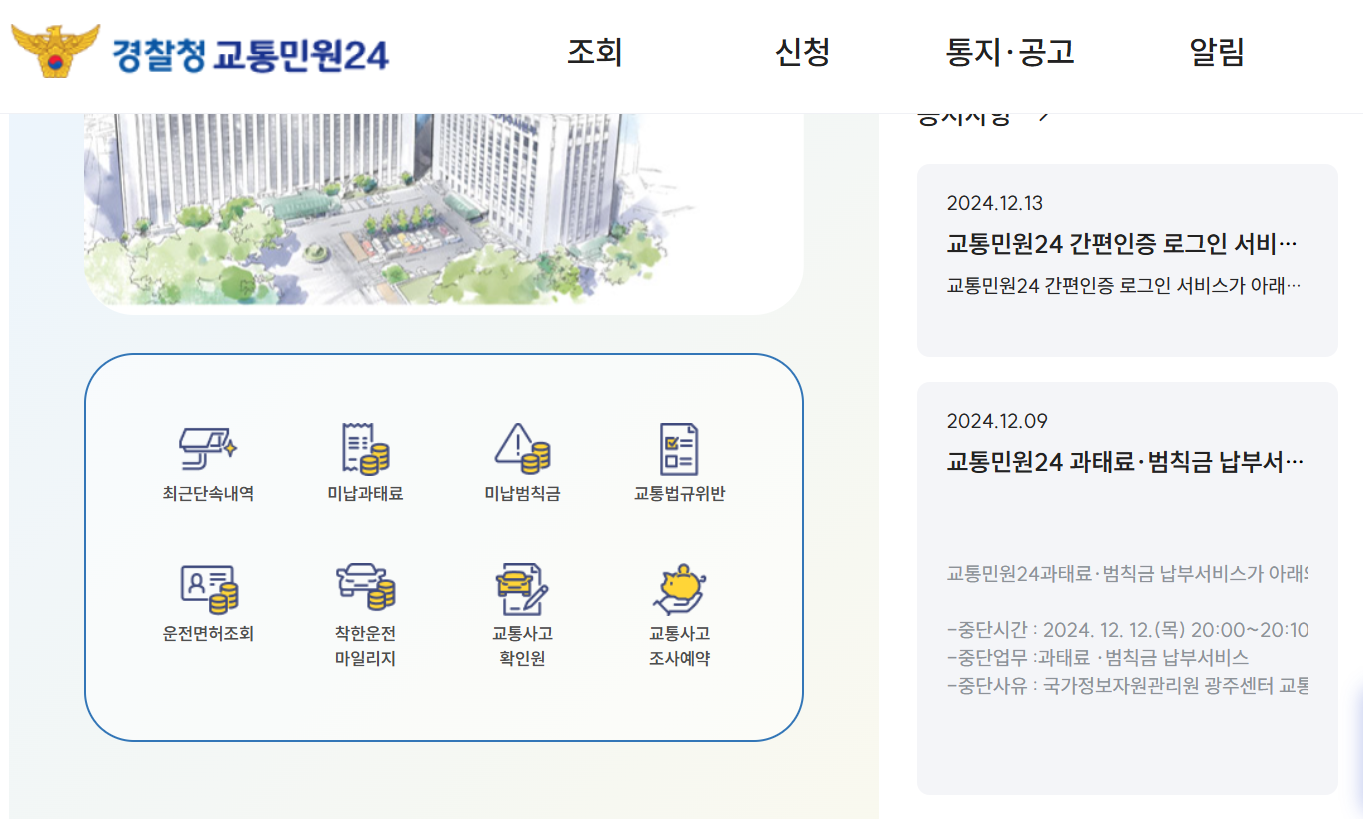
Task: Click the 최근단속내역 label
Action: point(208,494)
